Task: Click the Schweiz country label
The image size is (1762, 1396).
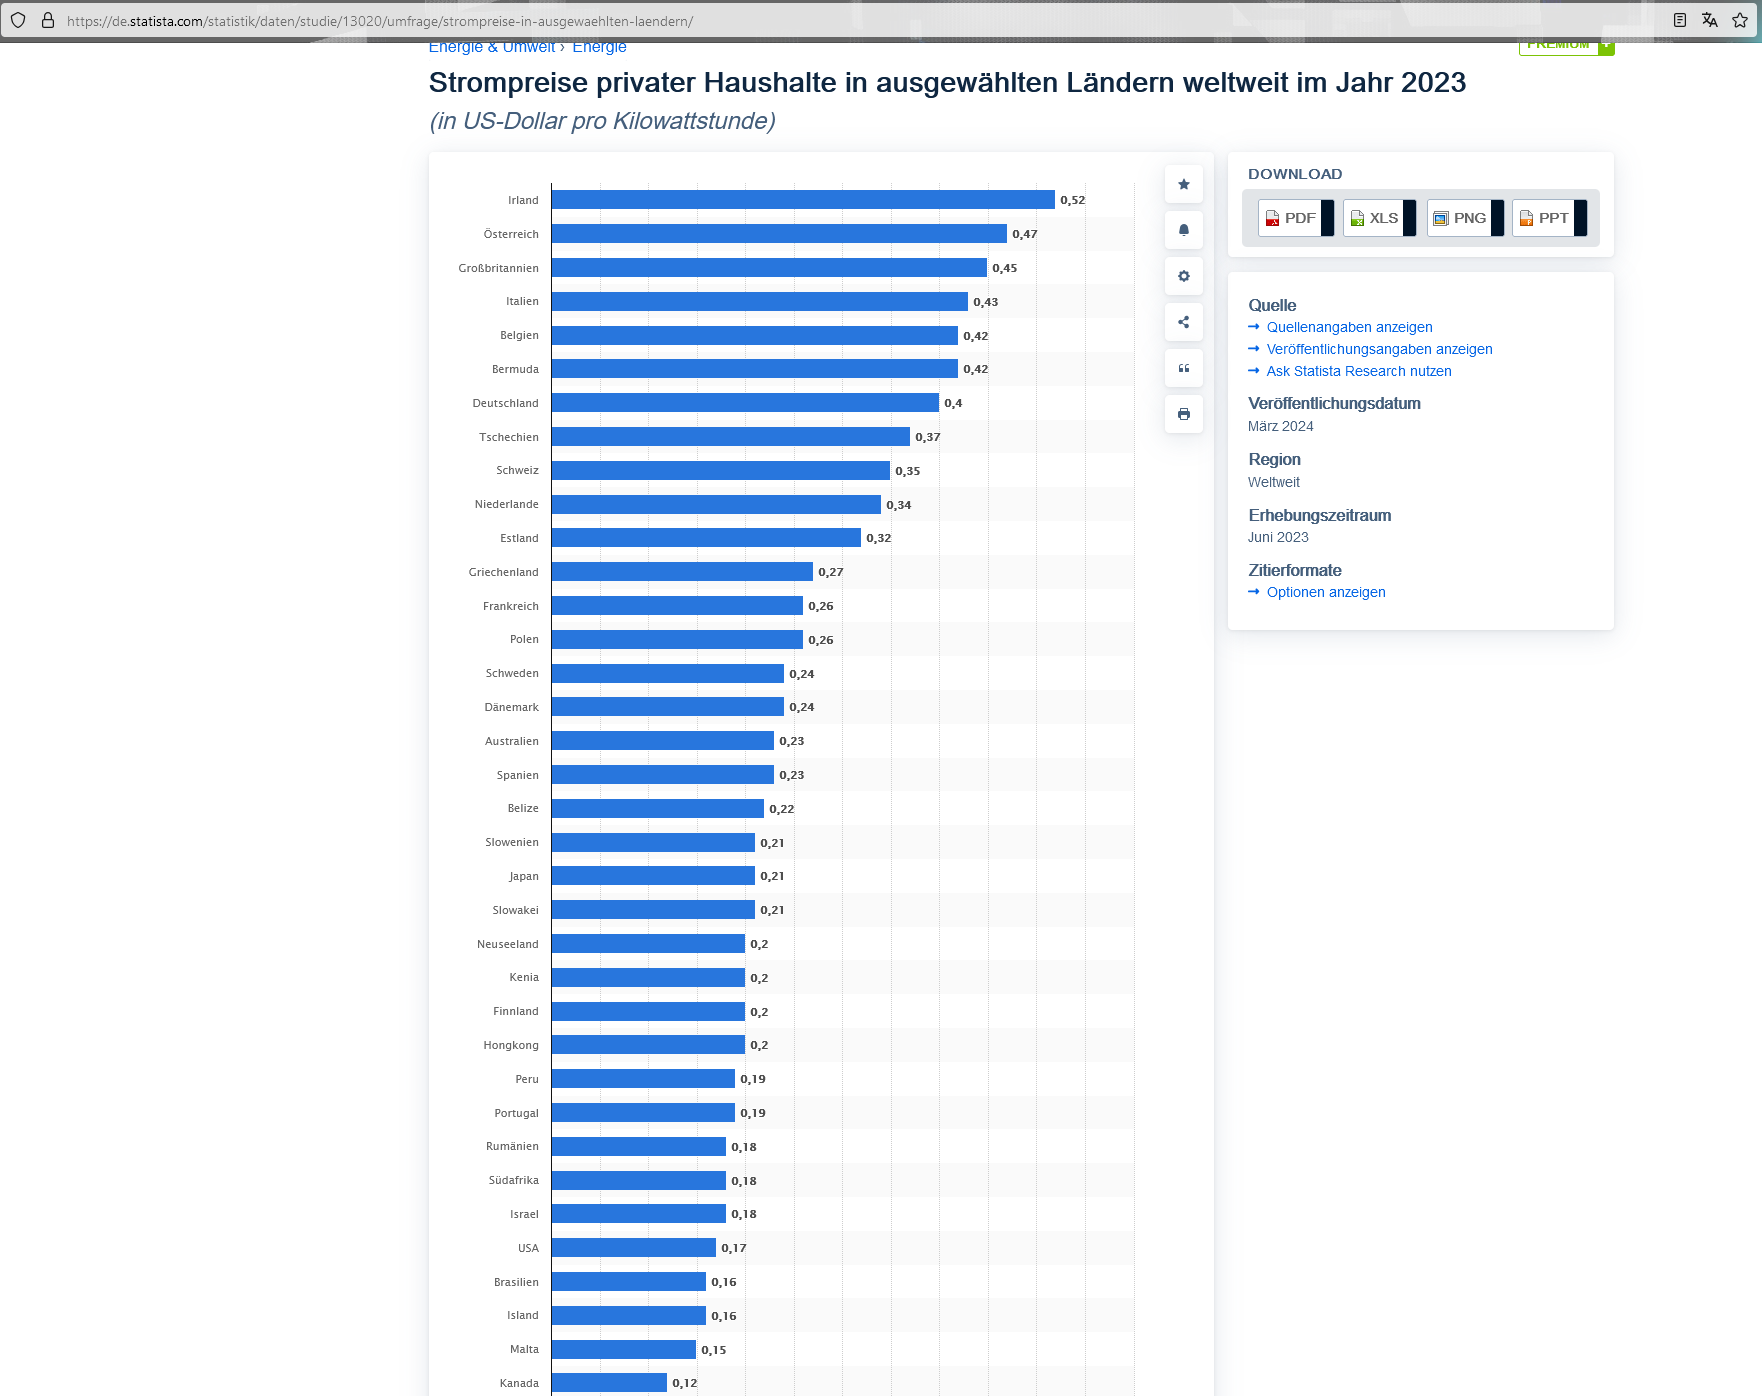Action: pyautogui.click(x=517, y=470)
